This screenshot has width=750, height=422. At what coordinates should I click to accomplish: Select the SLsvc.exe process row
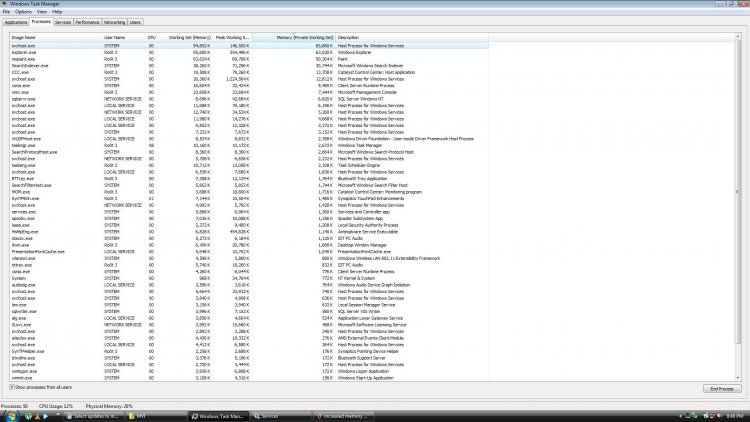249,325
